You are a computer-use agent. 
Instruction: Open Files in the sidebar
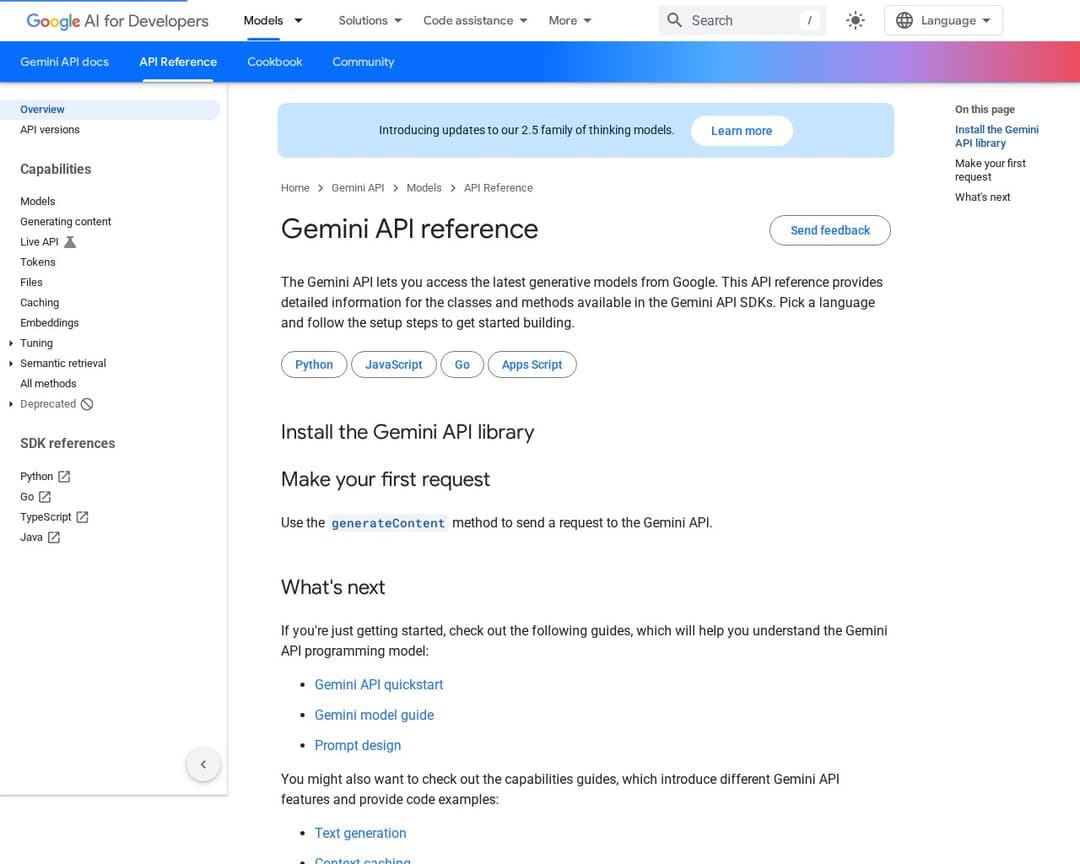point(31,282)
